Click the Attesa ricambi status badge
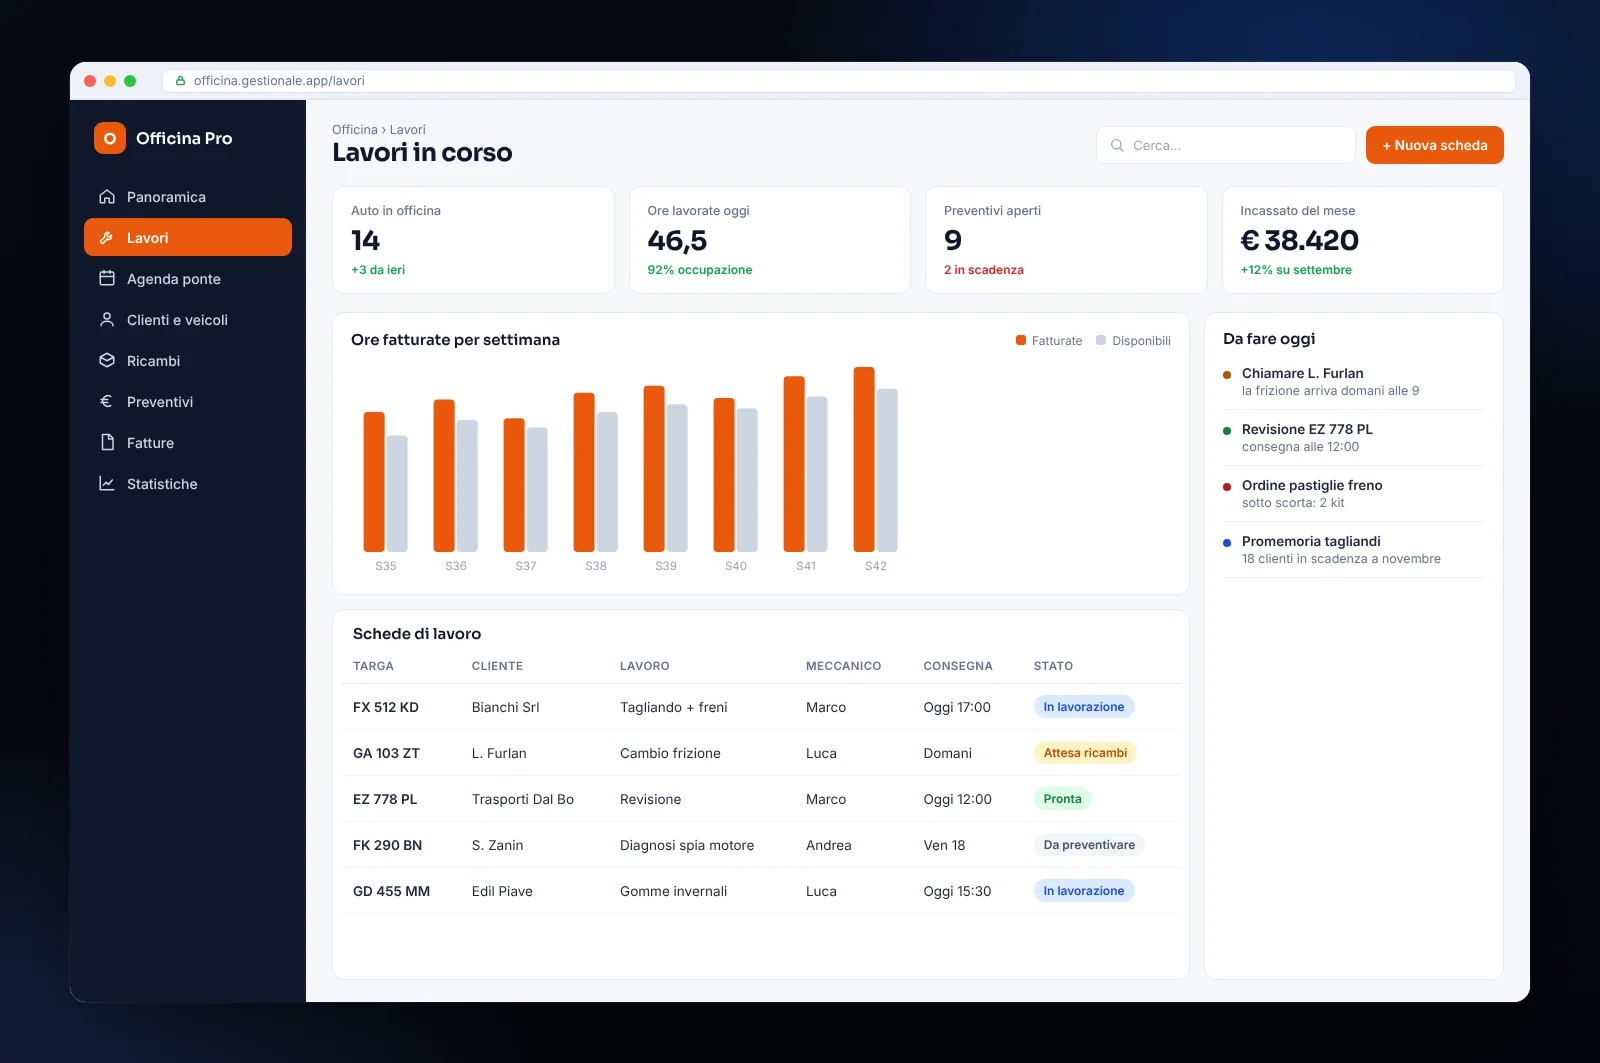The image size is (1600, 1063). pos(1085,753)
